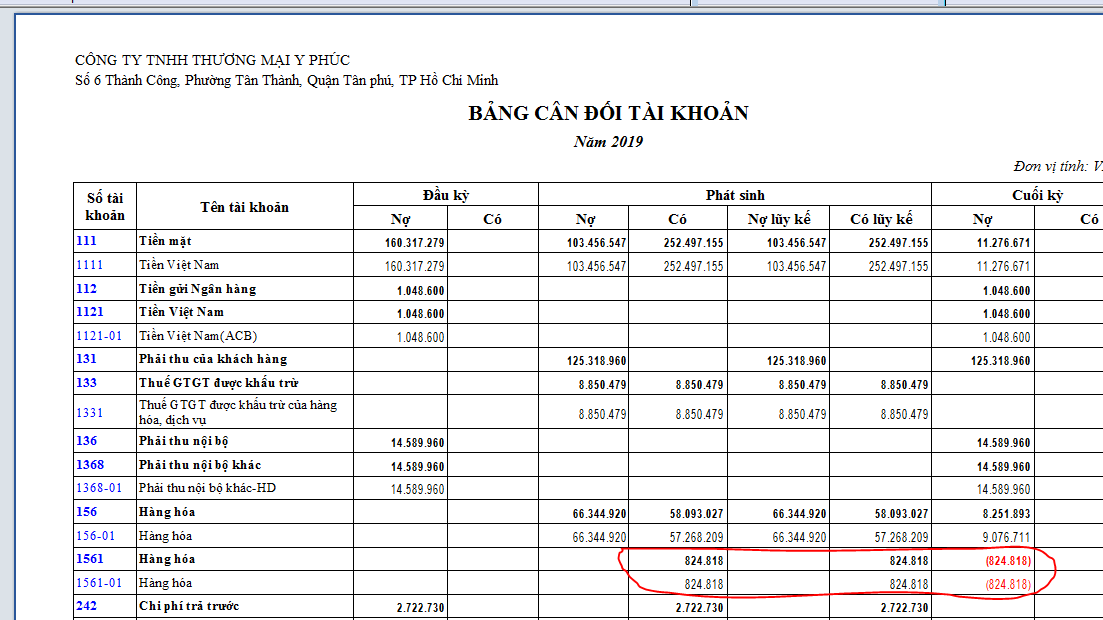
Task: Select 'Phải thu của khách hàng' account name
Action: coord(213,359)
